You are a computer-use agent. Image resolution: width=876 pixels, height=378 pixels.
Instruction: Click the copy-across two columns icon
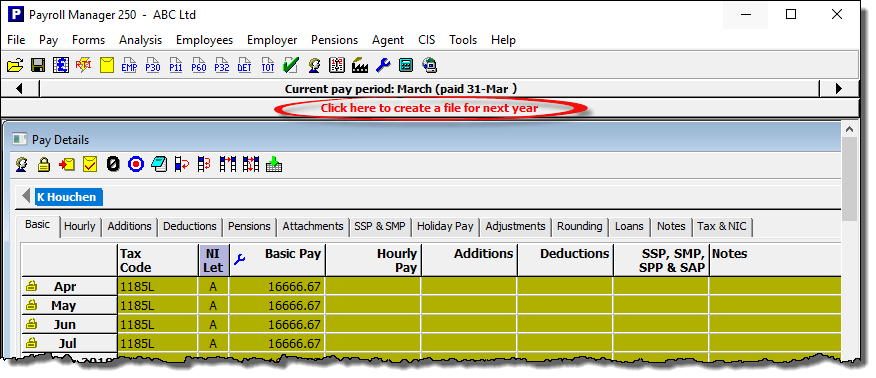(x=227, y=164)
